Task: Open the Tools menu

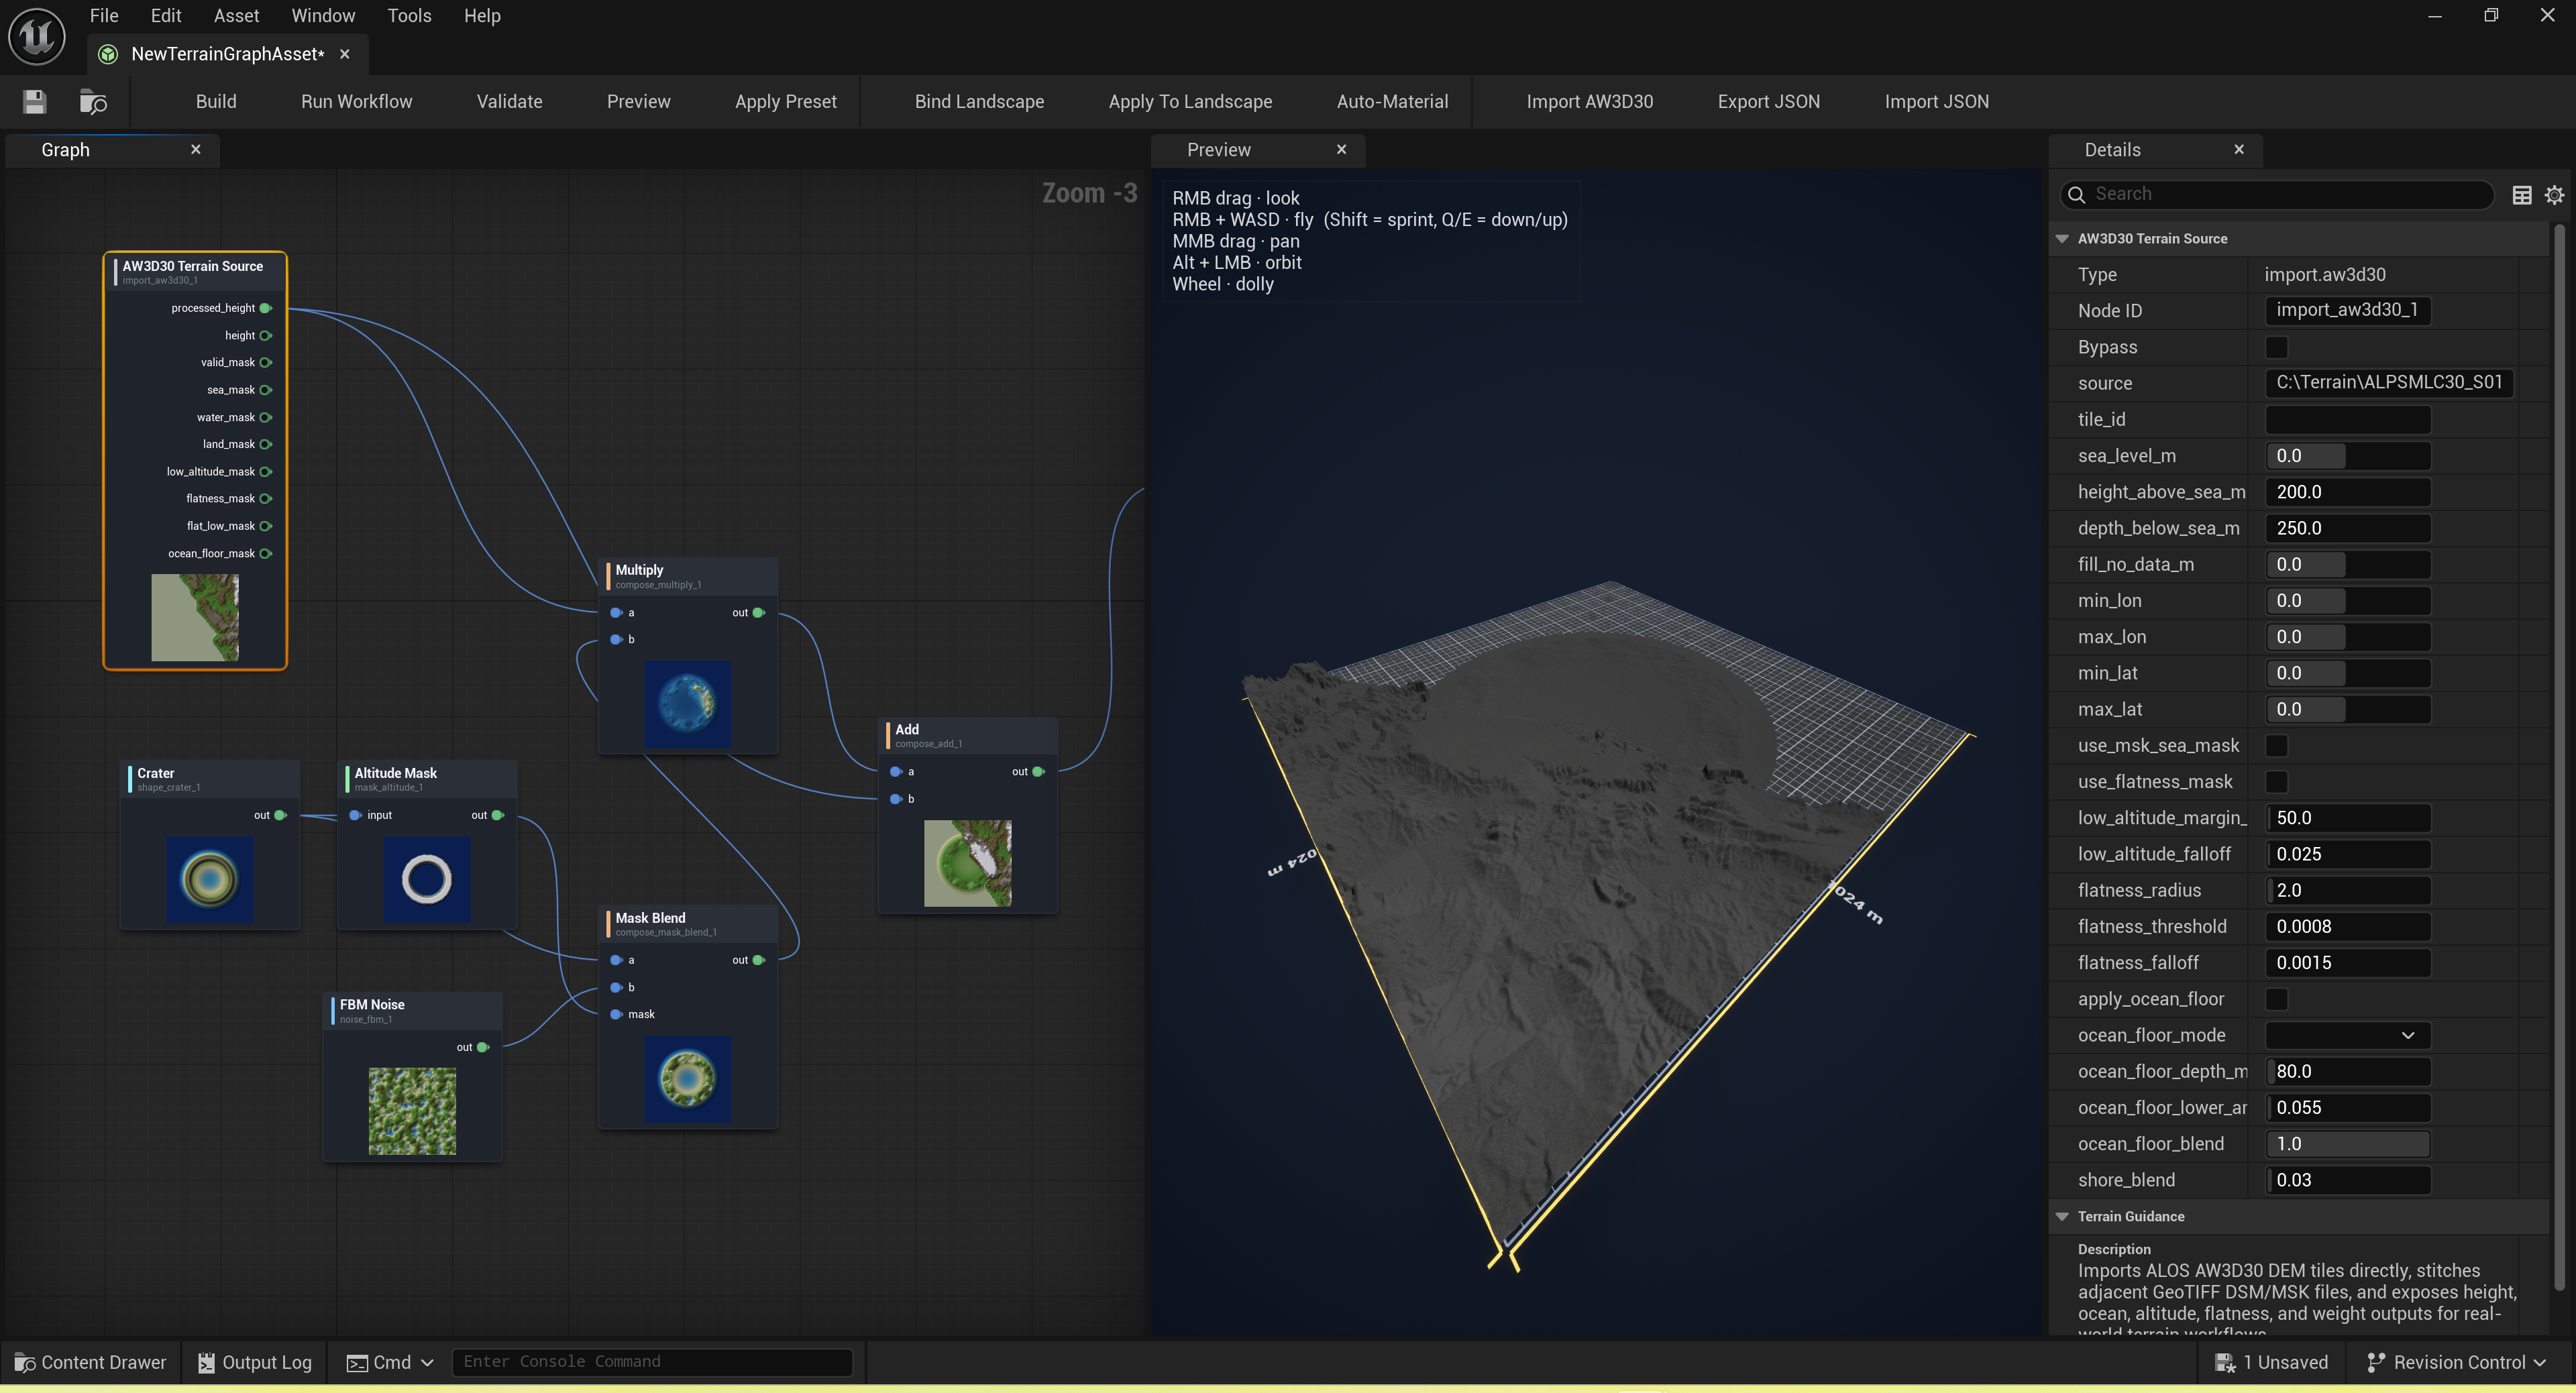Action: click(409, 16)
